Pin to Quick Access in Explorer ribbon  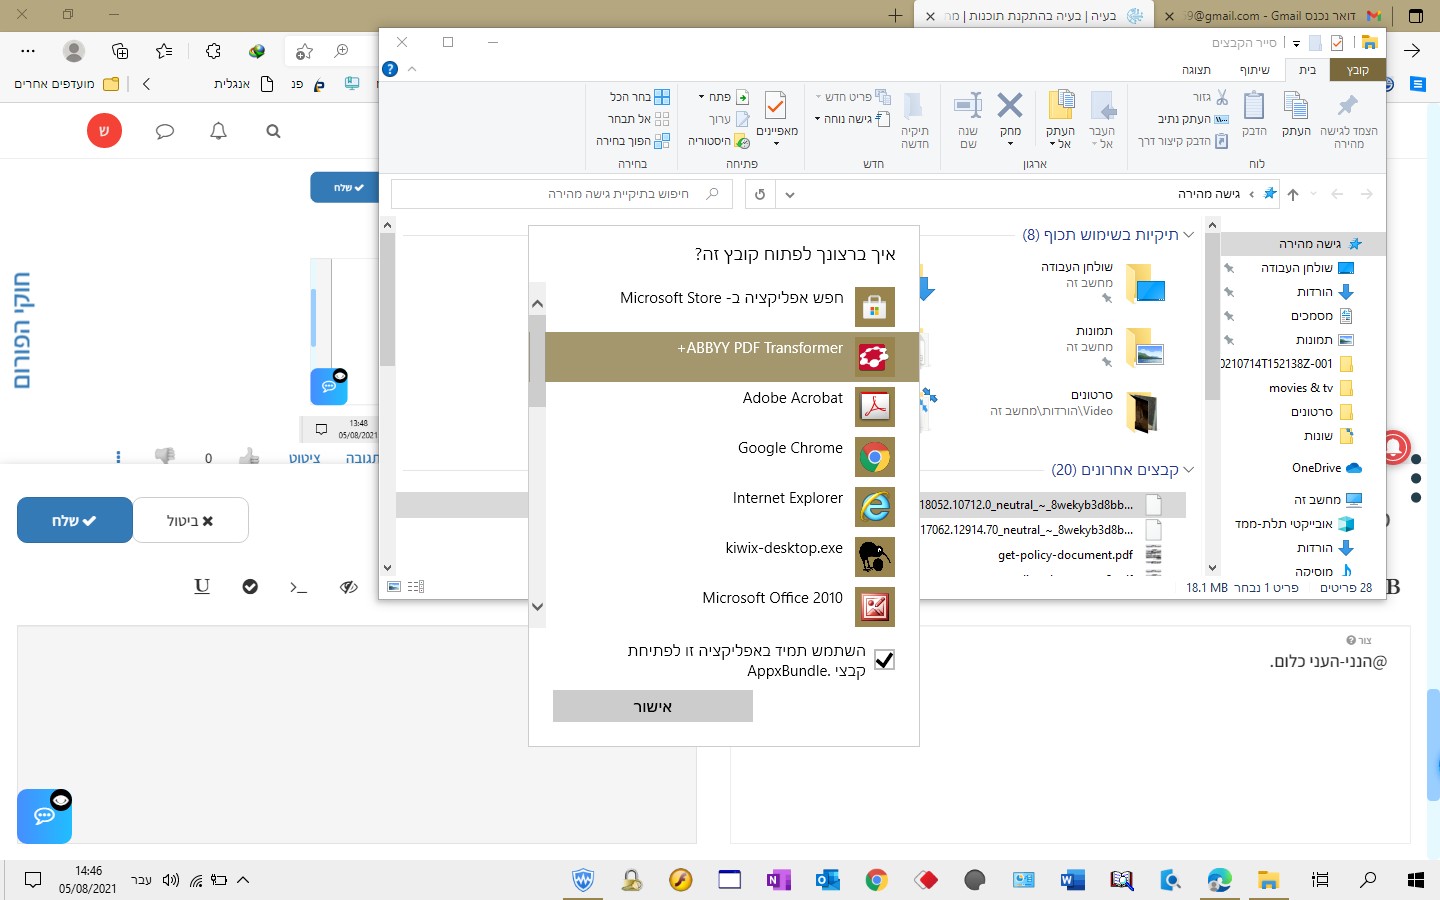(1348, 119)
